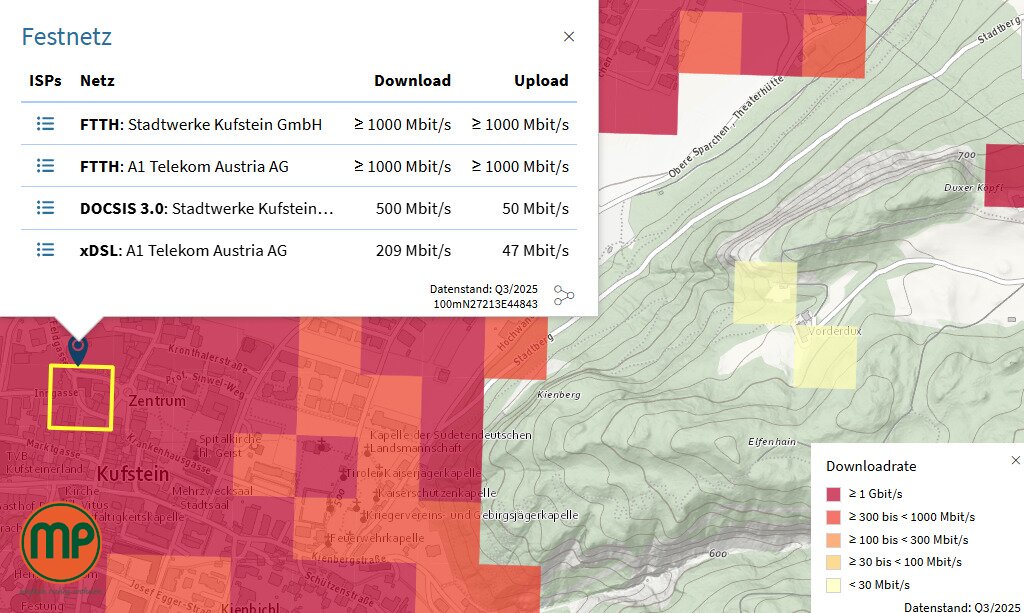Click the Download column header

coord(412,81)
